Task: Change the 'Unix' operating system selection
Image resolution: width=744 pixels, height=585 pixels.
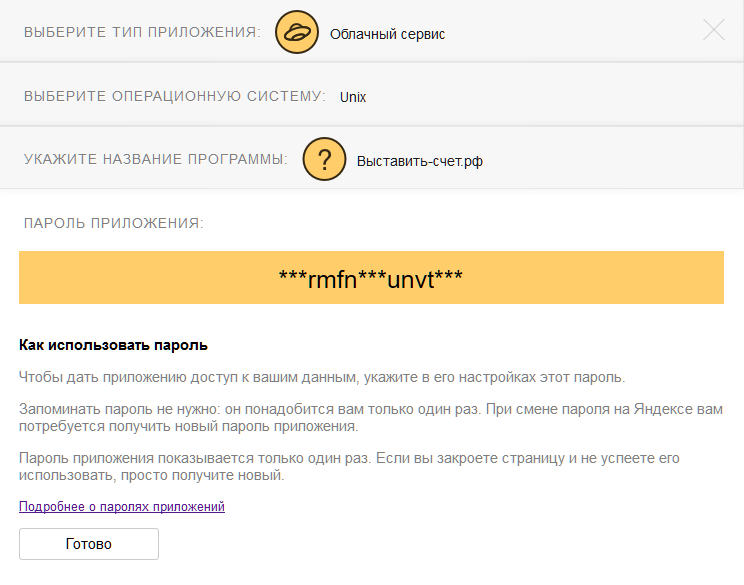Action: [353, 97]
